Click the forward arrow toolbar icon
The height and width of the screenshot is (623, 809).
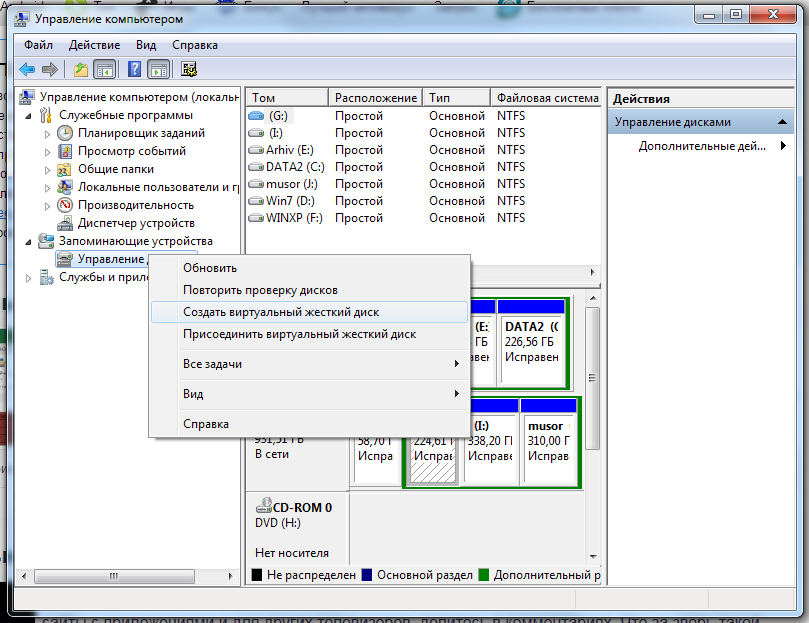click(x=50, y=69)
